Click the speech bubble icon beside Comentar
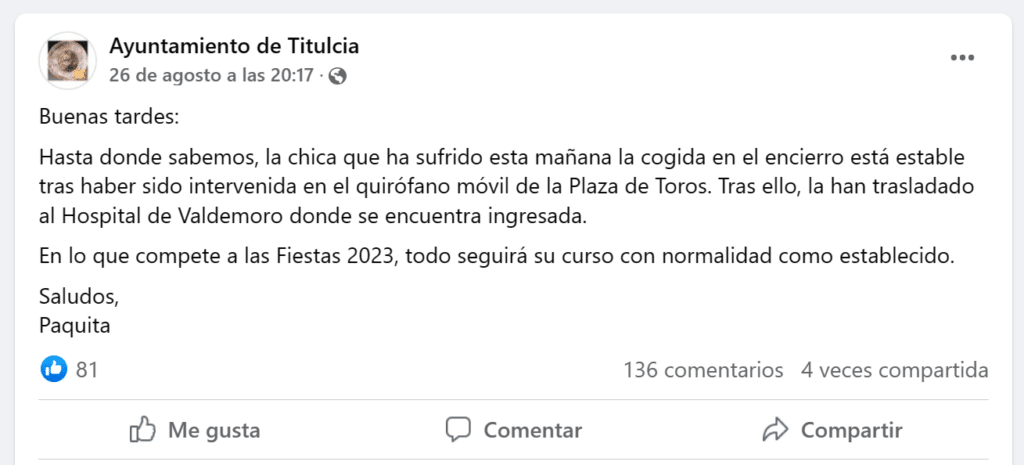 click(x=458, y=430)
